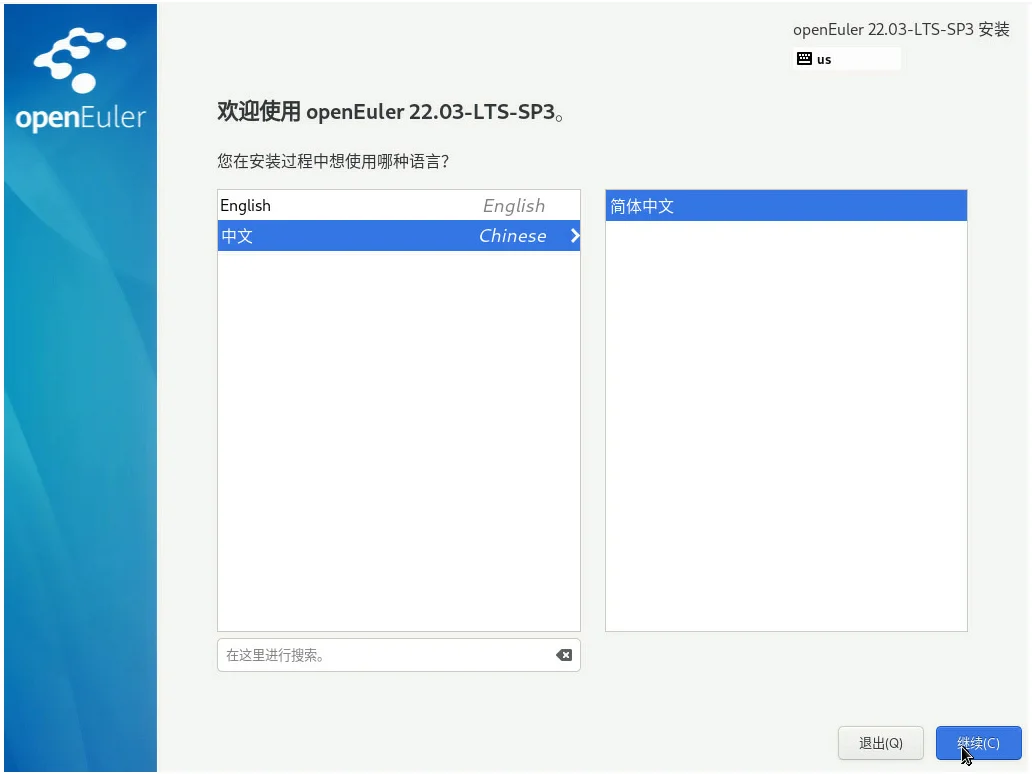This screenshot has width=1032, height=774.
Task: Select the English language row
Action: pos(399,205)
